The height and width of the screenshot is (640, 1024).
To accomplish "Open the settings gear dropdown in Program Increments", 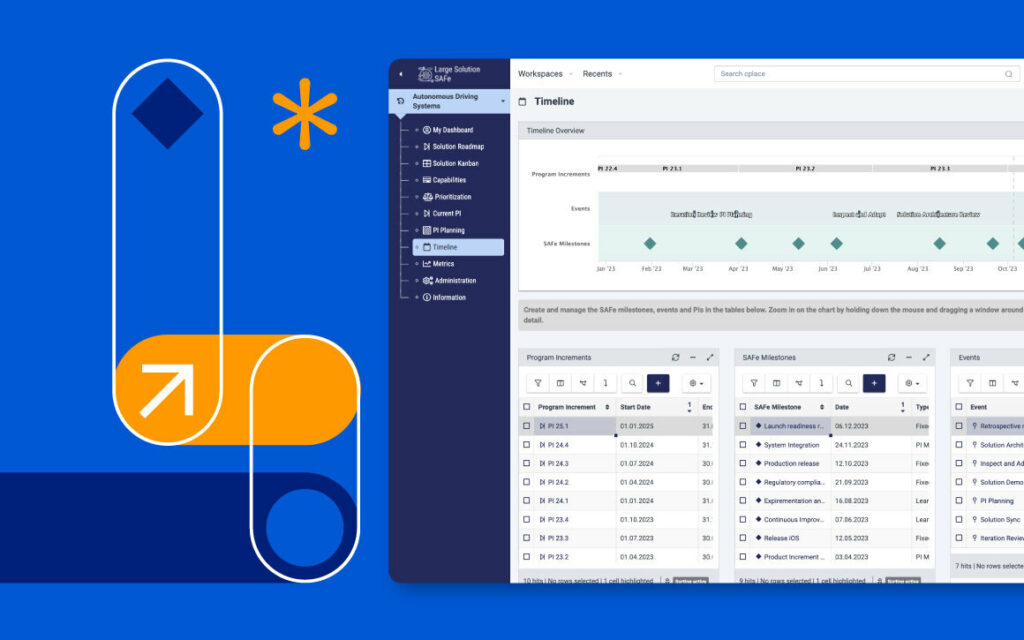I will tap(696, 383).
